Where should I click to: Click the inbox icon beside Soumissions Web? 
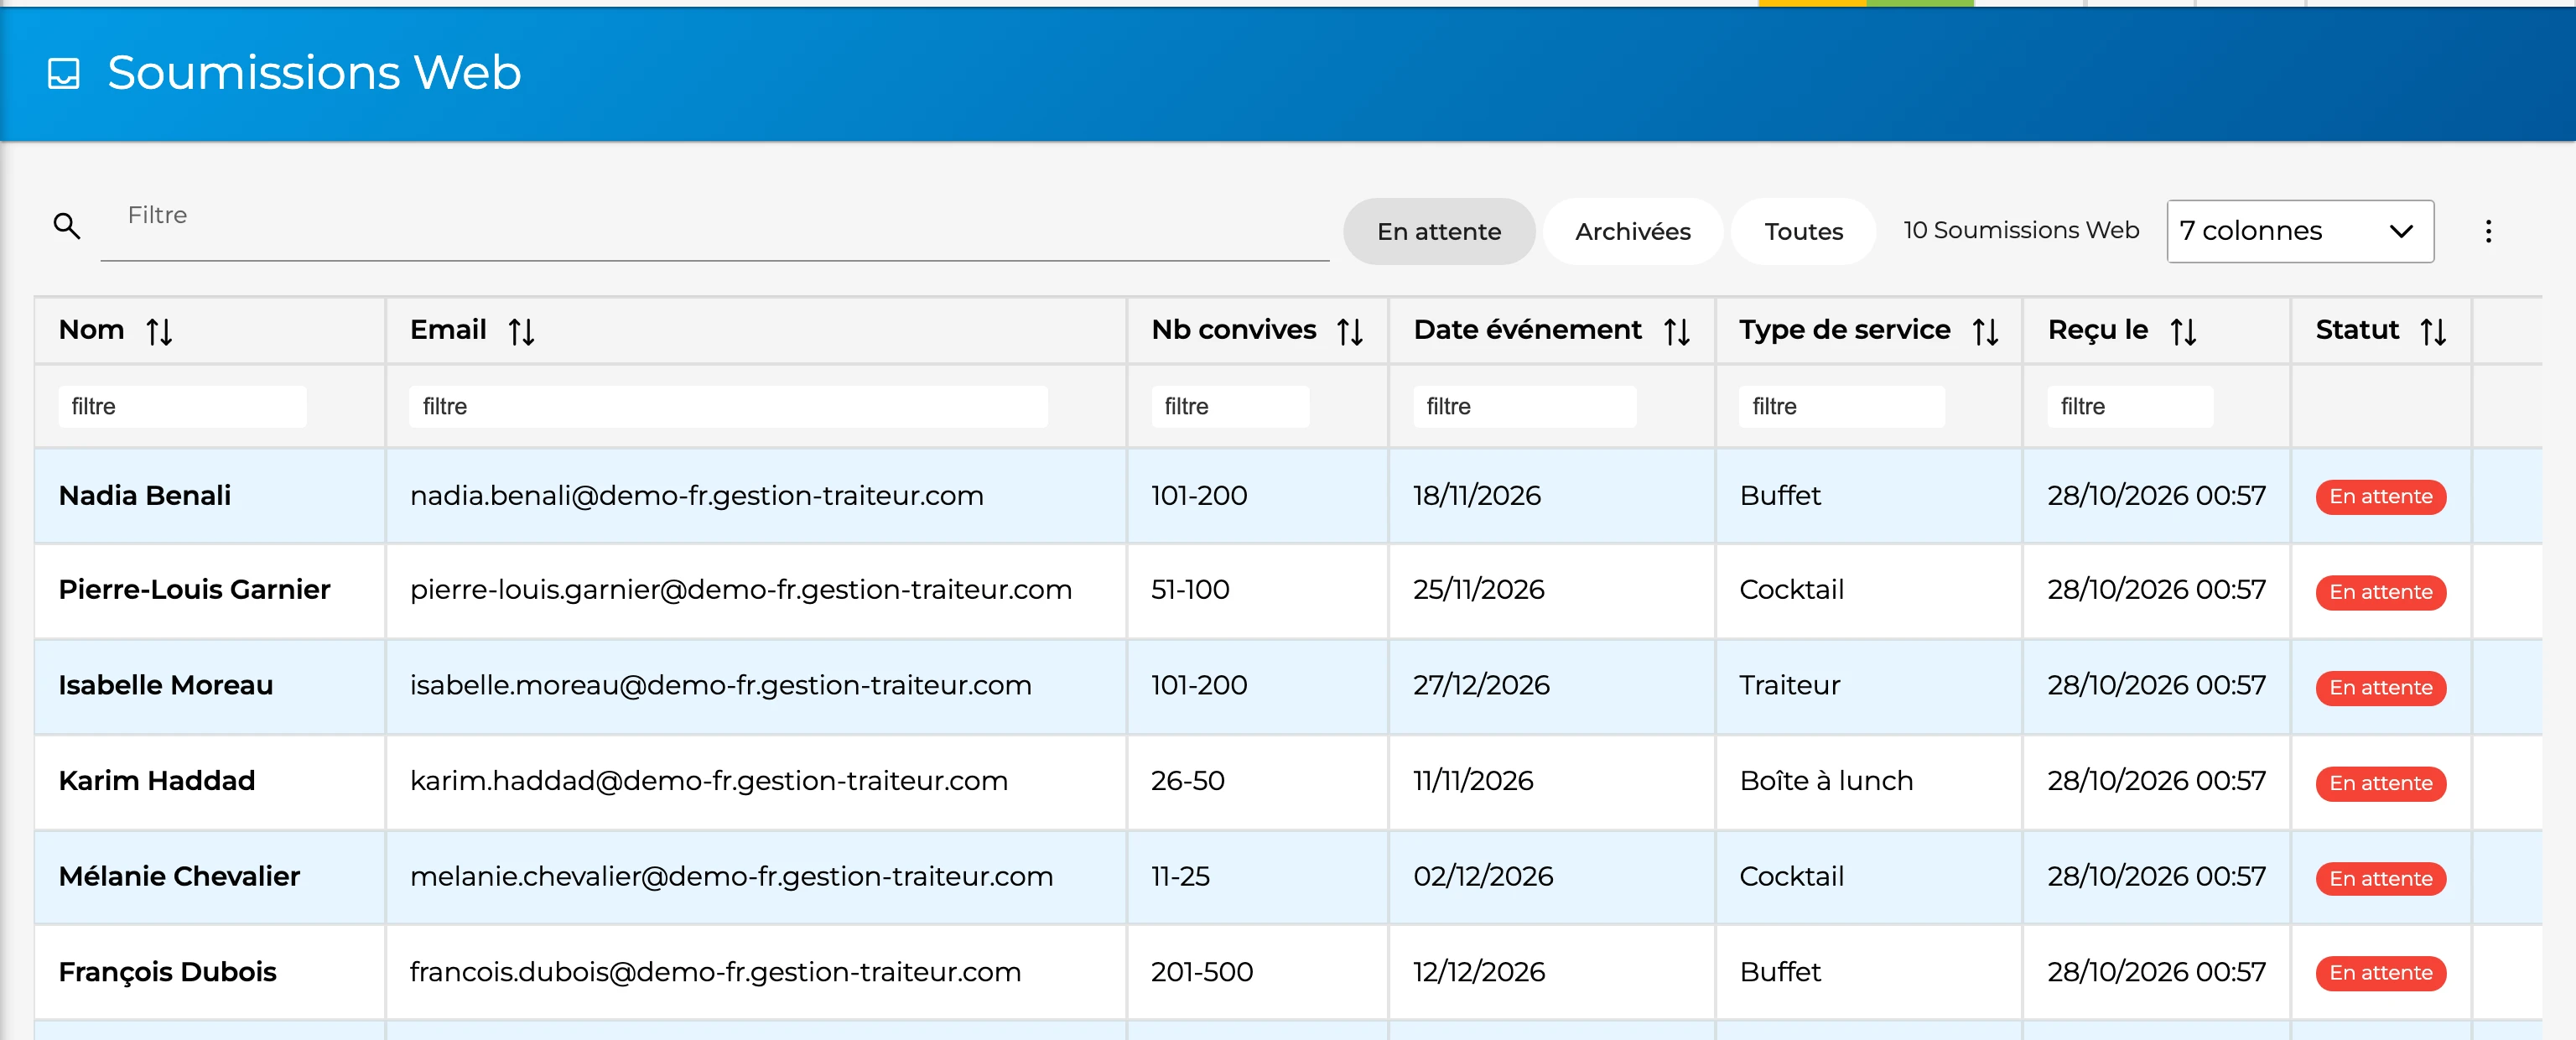64,73
